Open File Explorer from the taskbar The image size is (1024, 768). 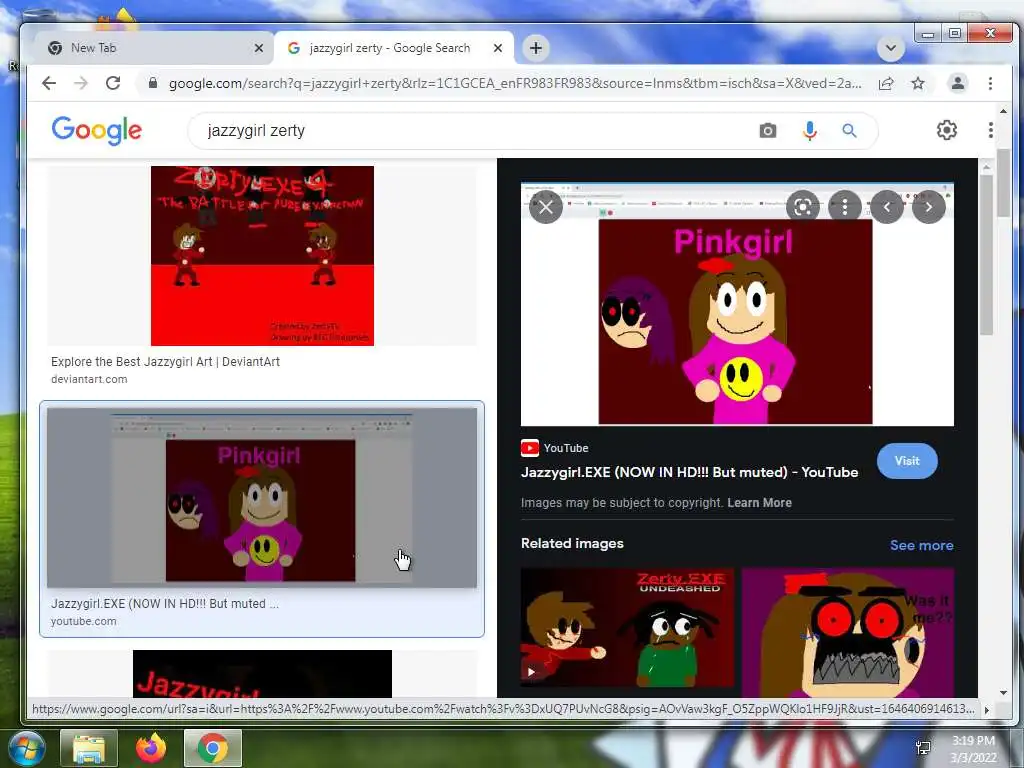[x=89, y=748]
